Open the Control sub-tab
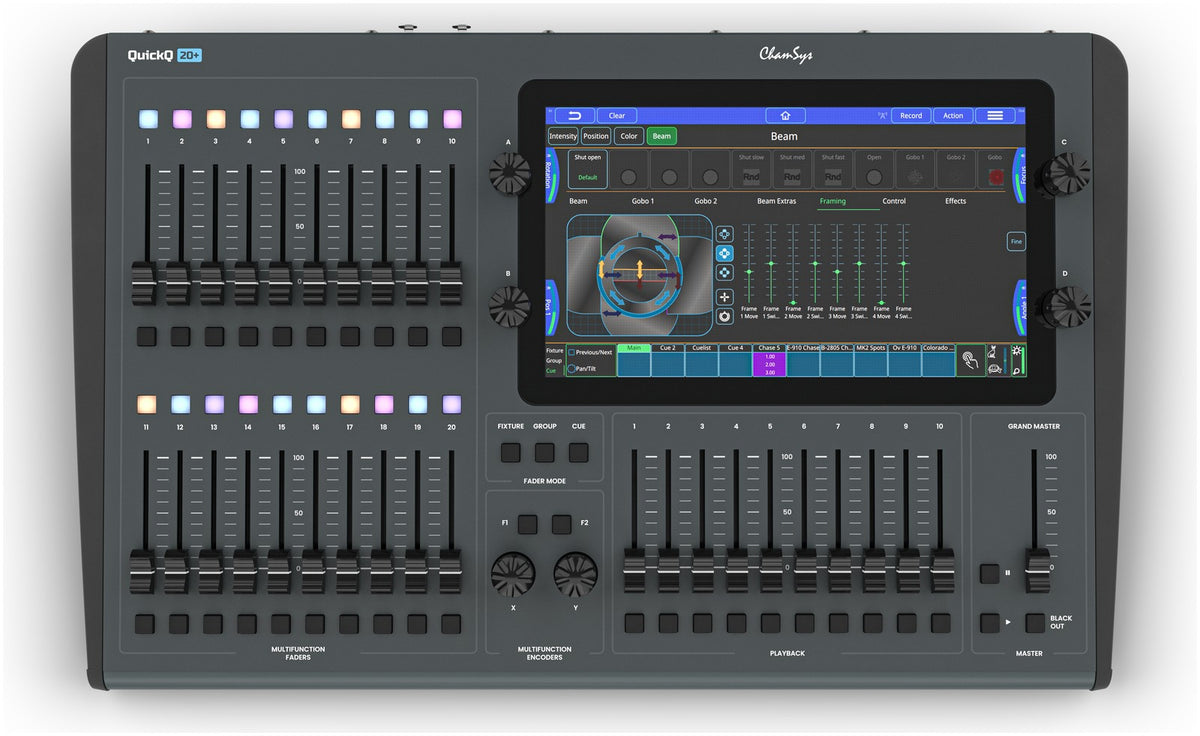Screen dimensions: 1200x736 tap(894, 201)
